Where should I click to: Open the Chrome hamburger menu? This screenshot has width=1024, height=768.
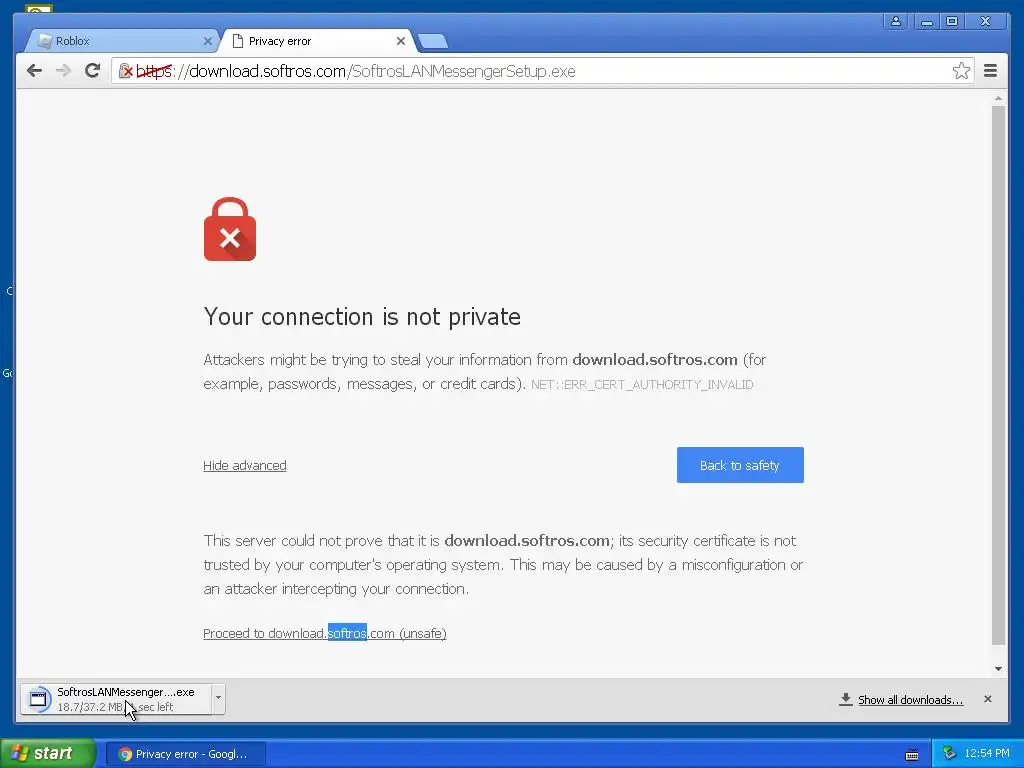click(990, 71)
